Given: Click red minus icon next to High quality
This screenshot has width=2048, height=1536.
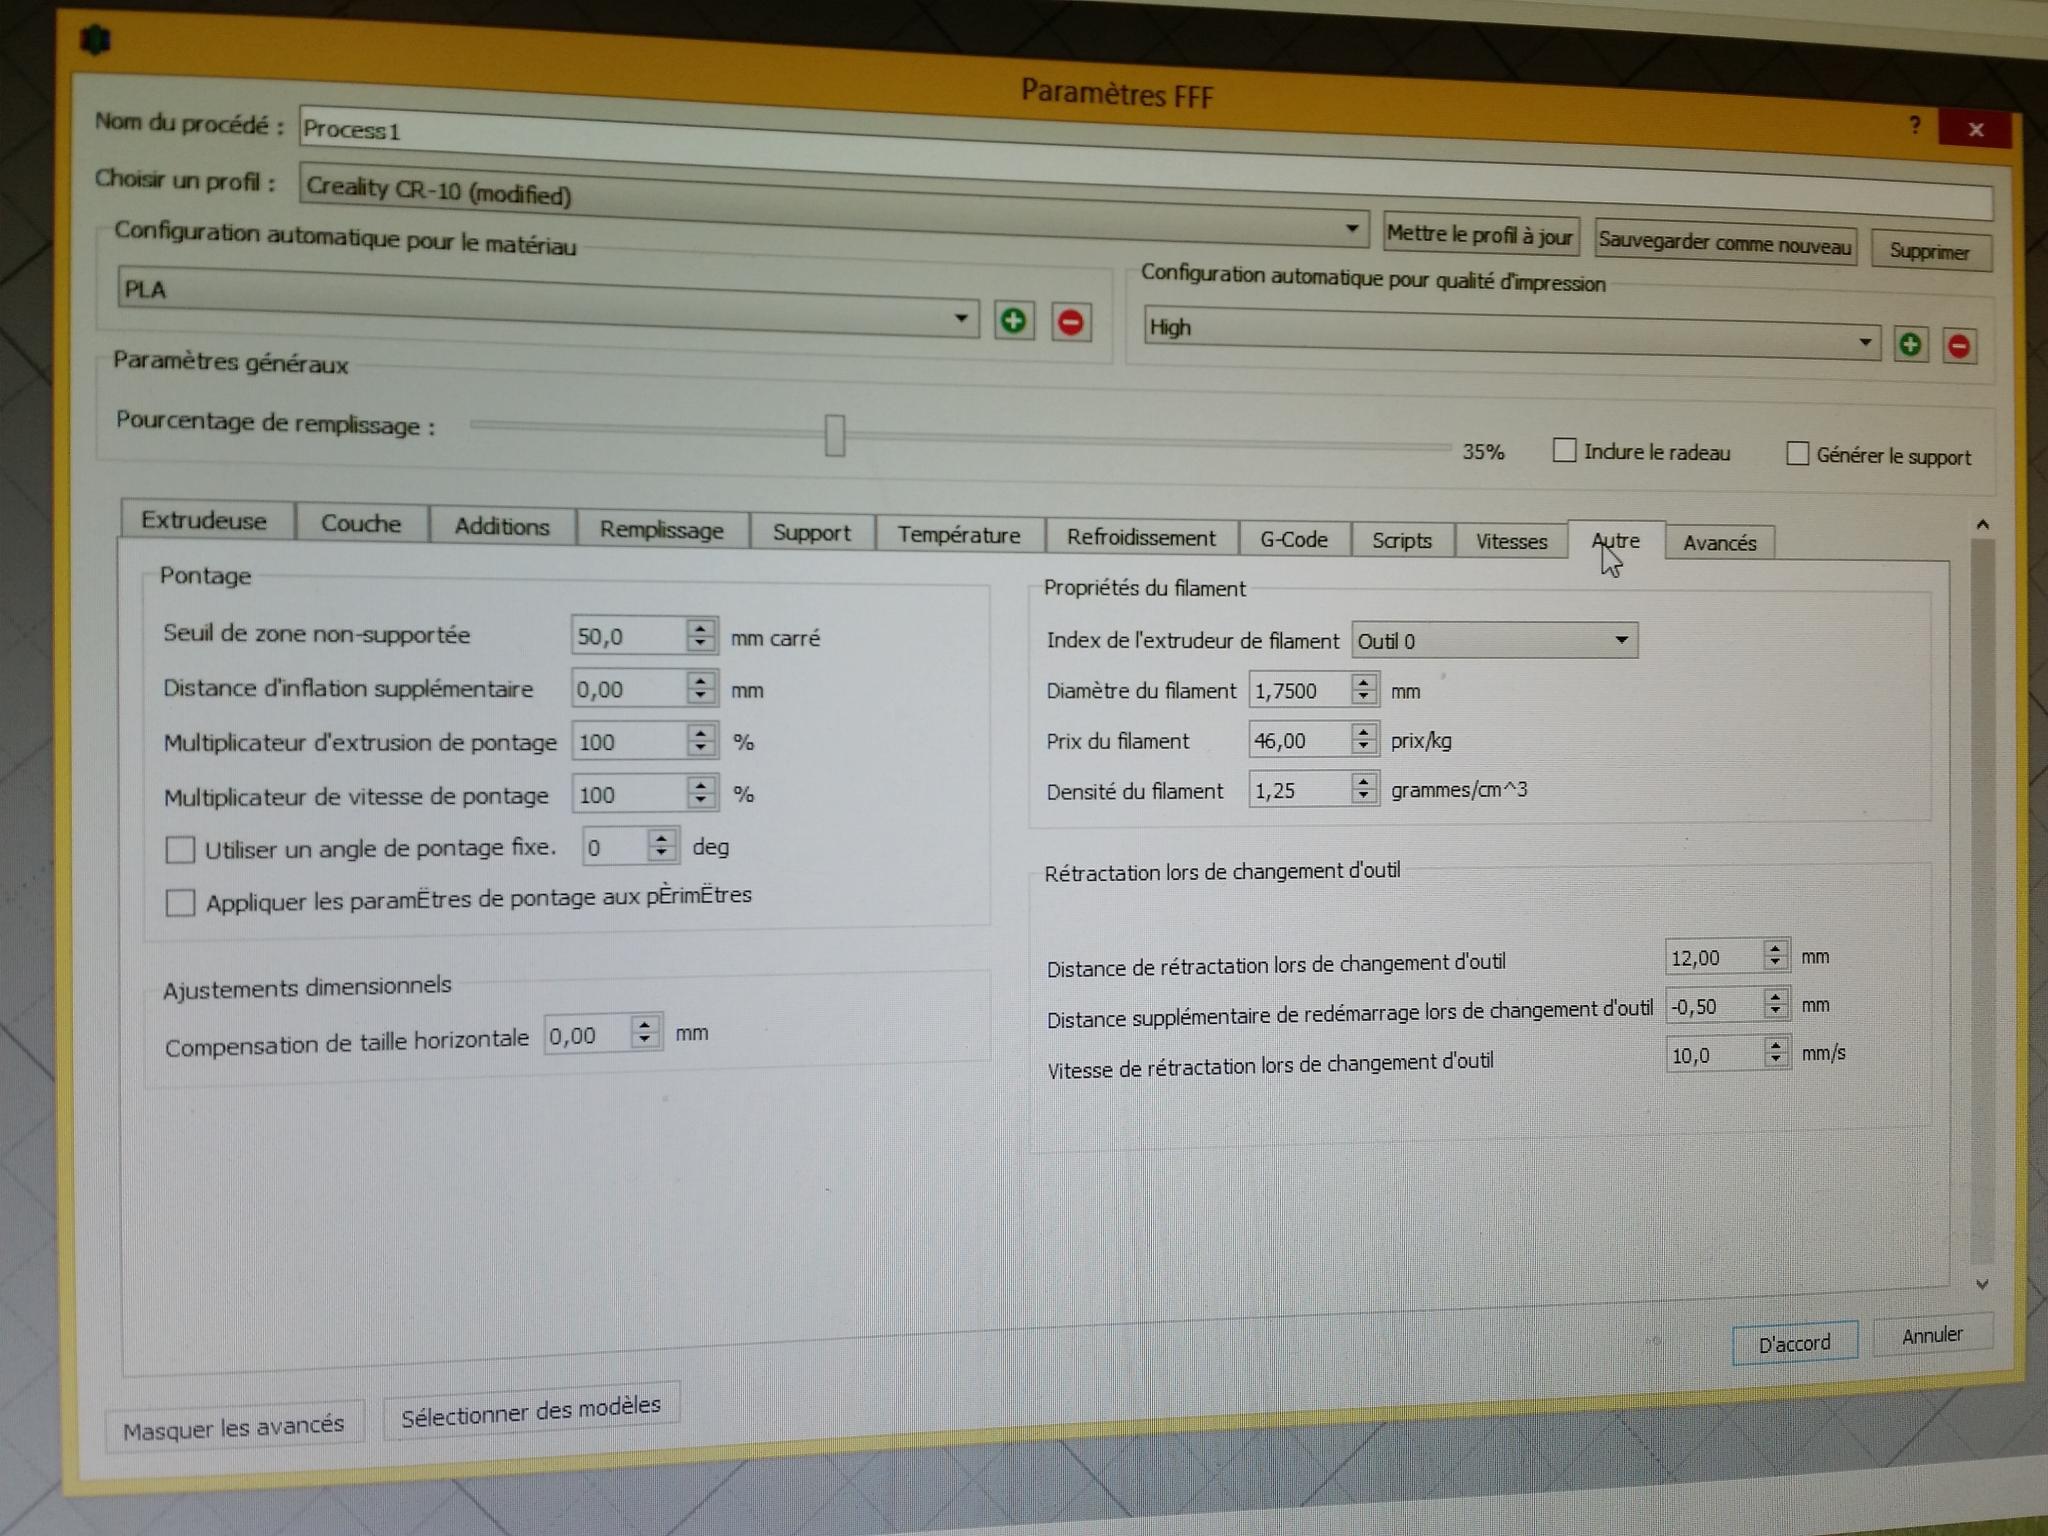Looking at the screenshot, I should [1959, 347].
